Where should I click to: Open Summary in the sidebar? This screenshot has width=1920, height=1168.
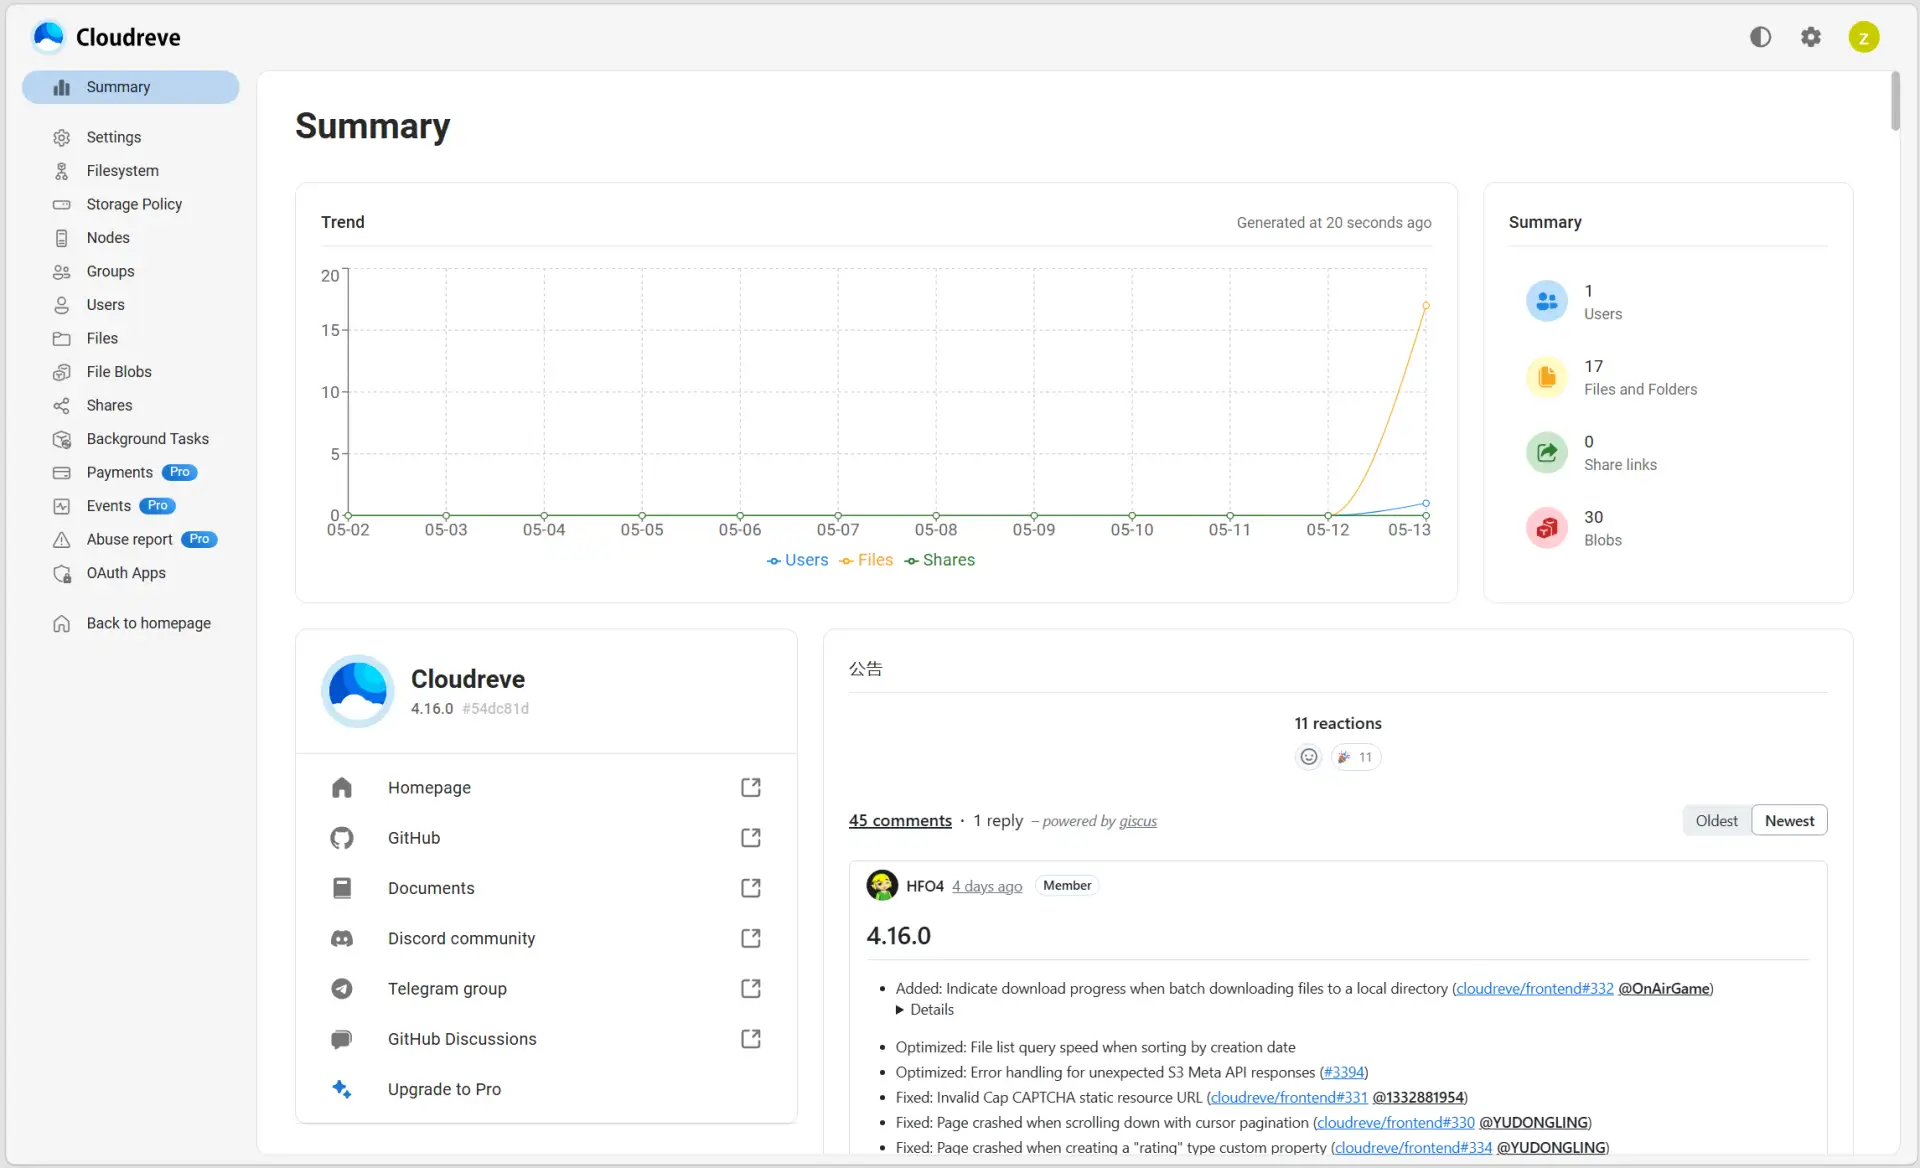point(131,87)
